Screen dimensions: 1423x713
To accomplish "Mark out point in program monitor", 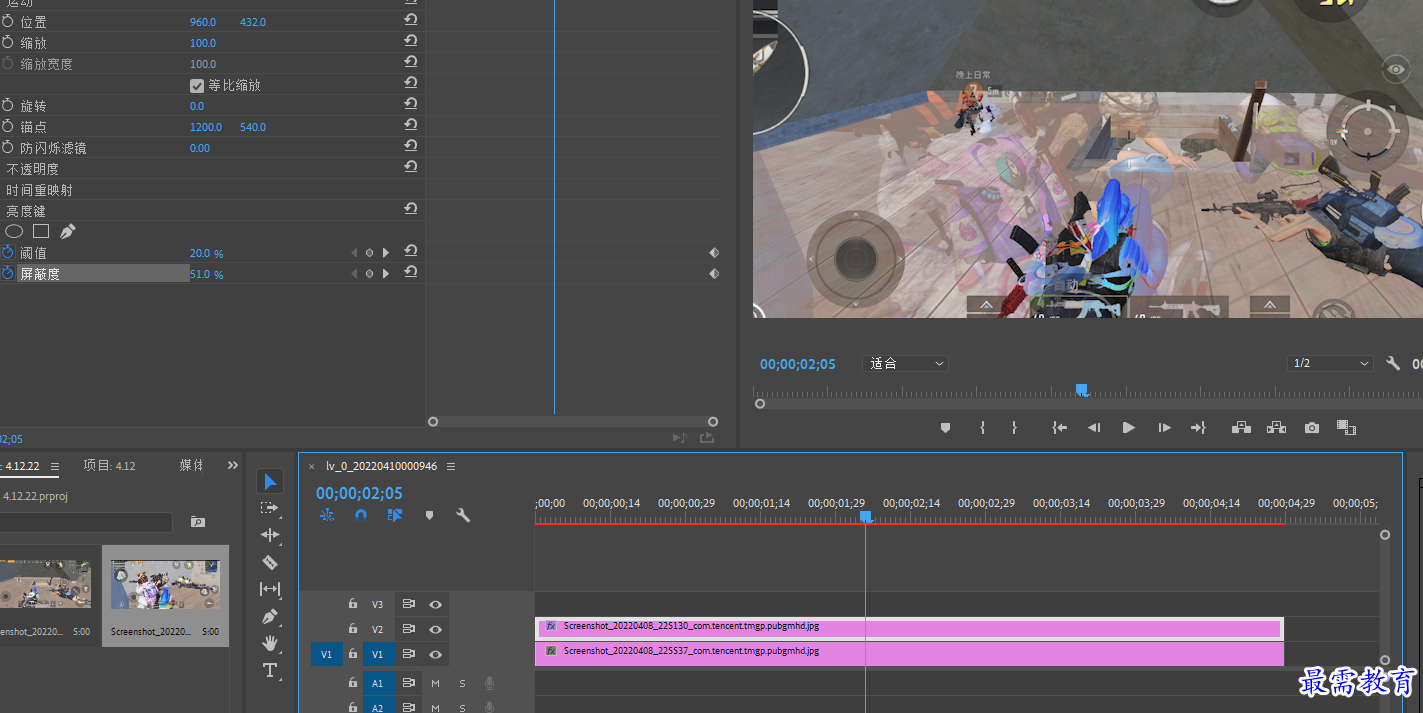I will [1014, 427].
